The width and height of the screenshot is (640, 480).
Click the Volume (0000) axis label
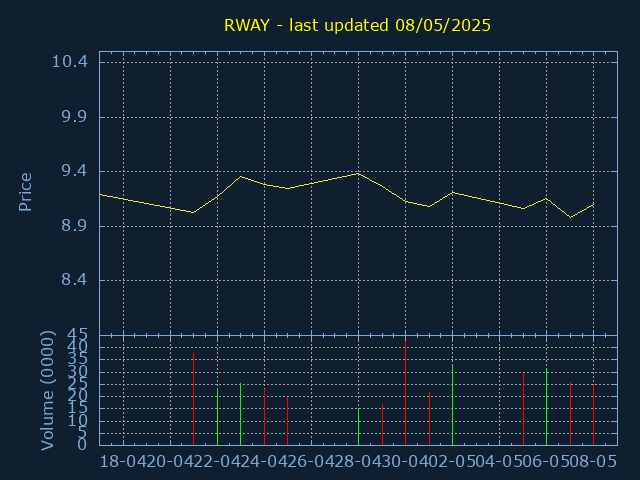(x=47, y=391)
